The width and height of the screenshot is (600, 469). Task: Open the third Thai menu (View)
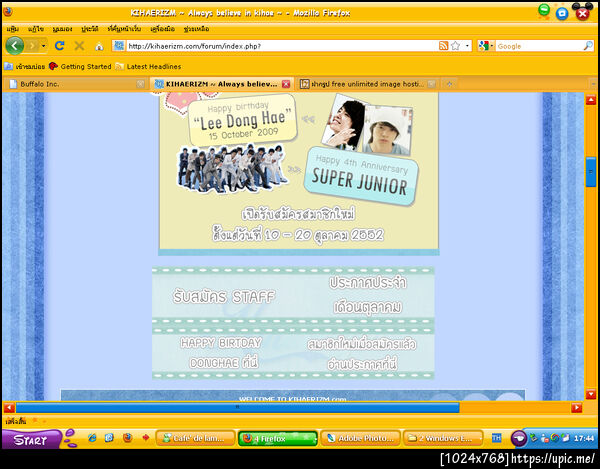(x=62, y=29)
